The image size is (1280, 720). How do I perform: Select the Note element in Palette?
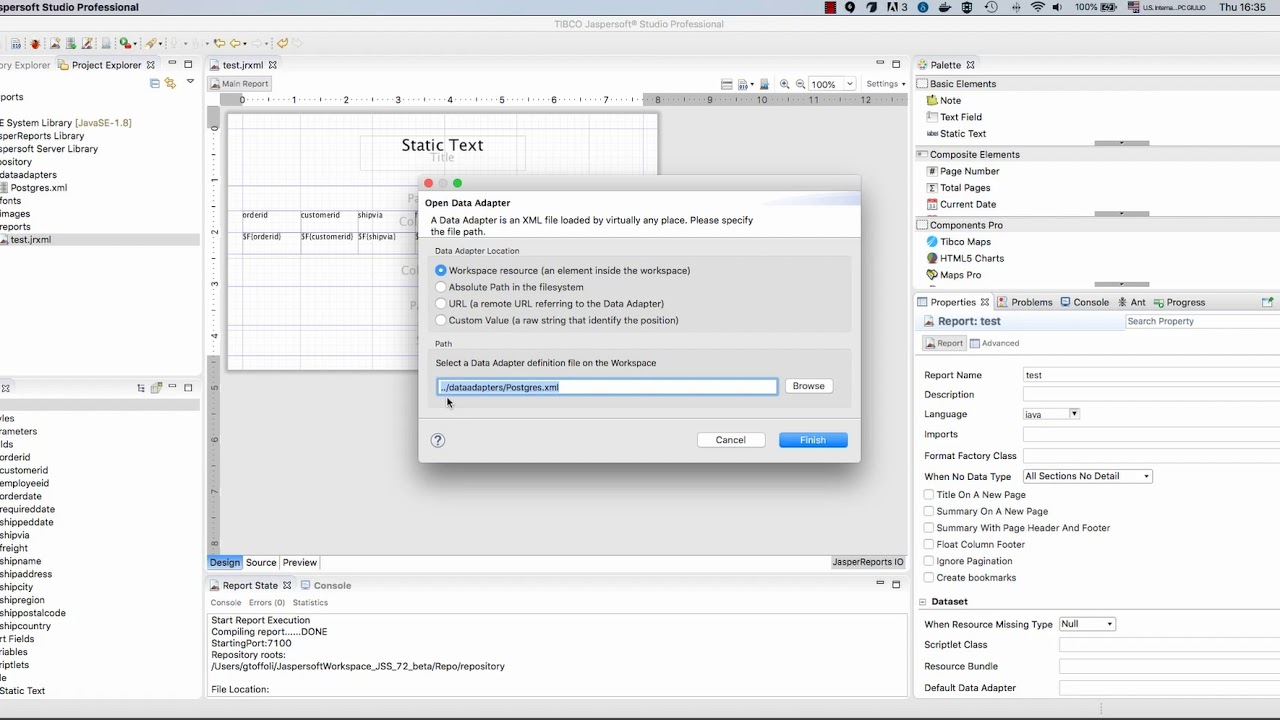tap(944, 100)
